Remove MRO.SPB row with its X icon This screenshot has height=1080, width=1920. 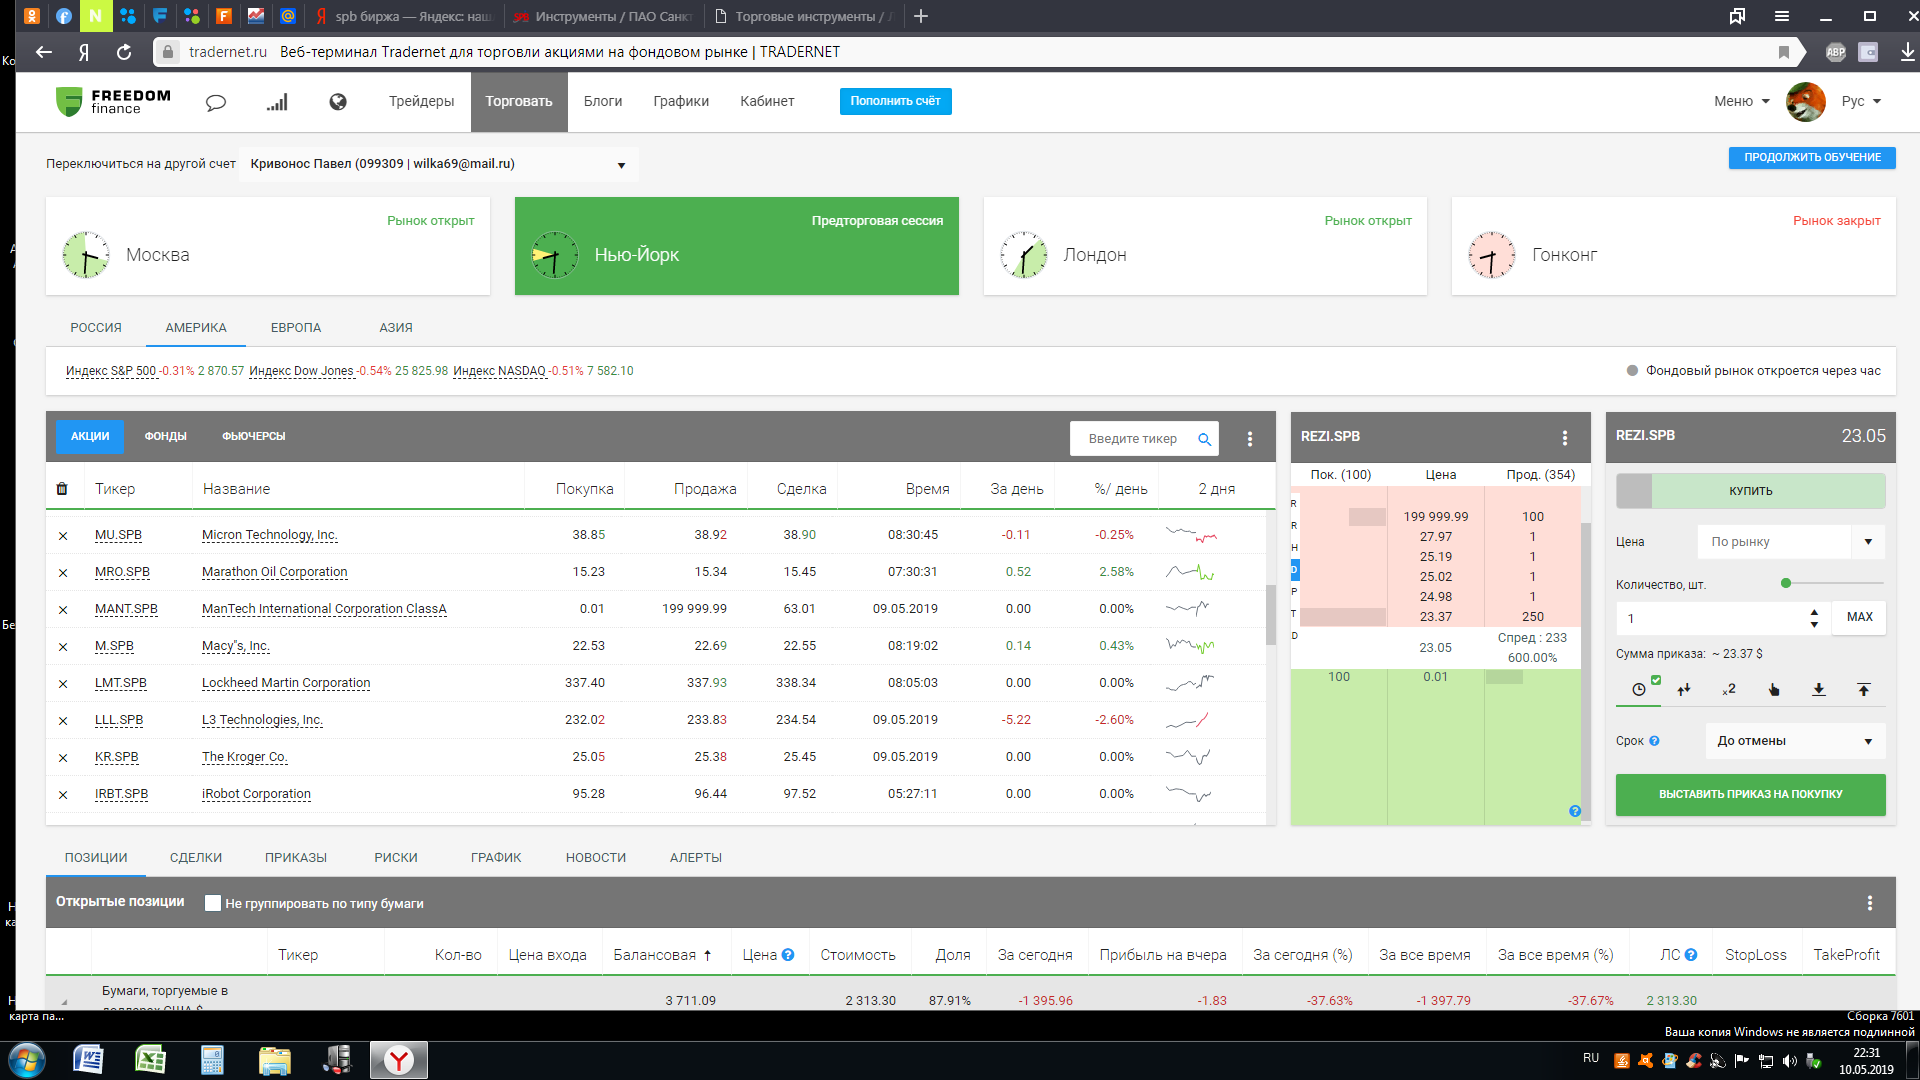tap(63, 573)
